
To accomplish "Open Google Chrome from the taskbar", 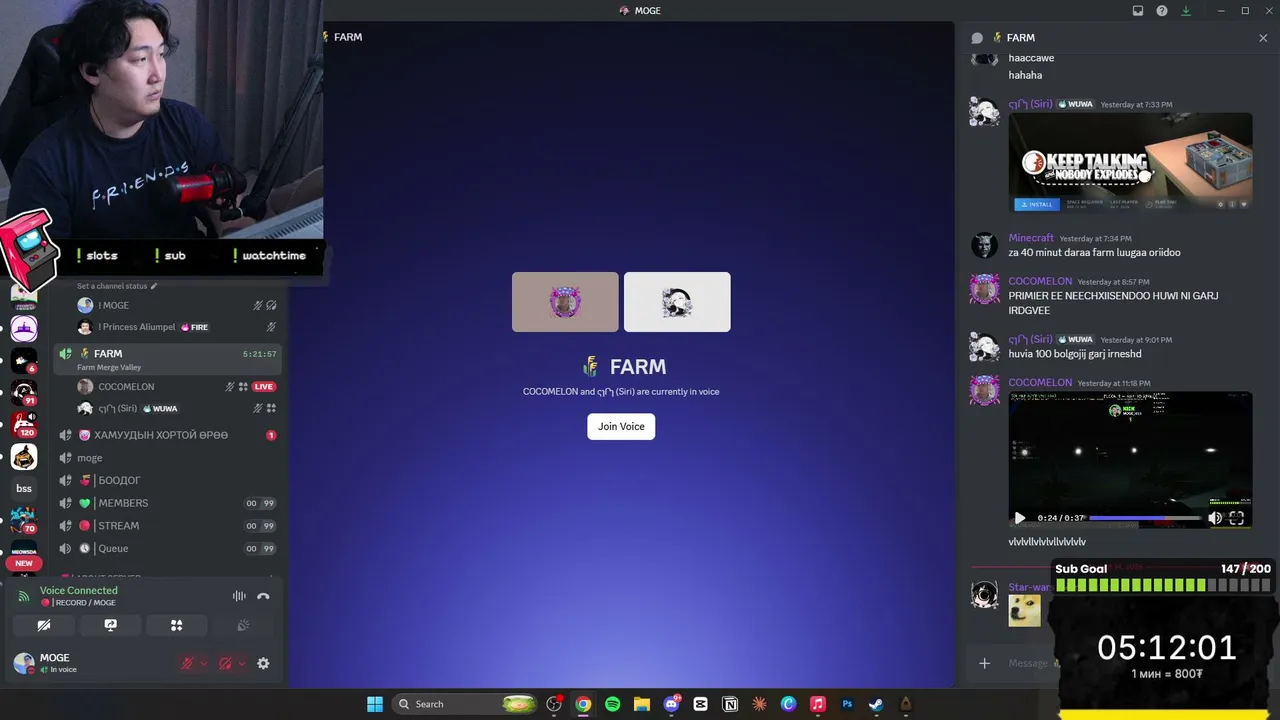I will [583, 704].
